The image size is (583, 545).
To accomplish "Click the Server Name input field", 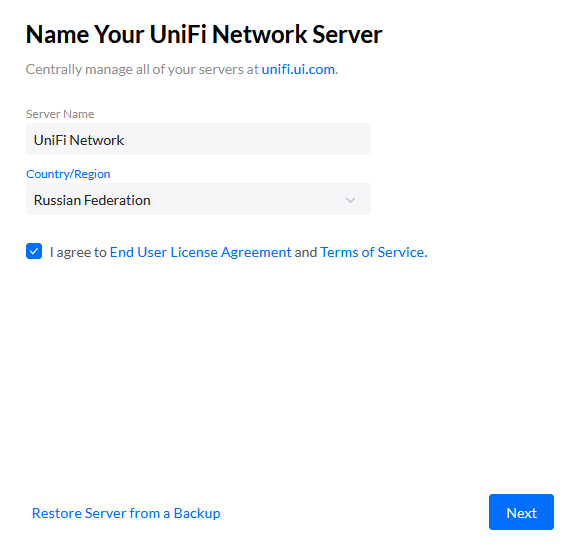I will pos(198,139).
